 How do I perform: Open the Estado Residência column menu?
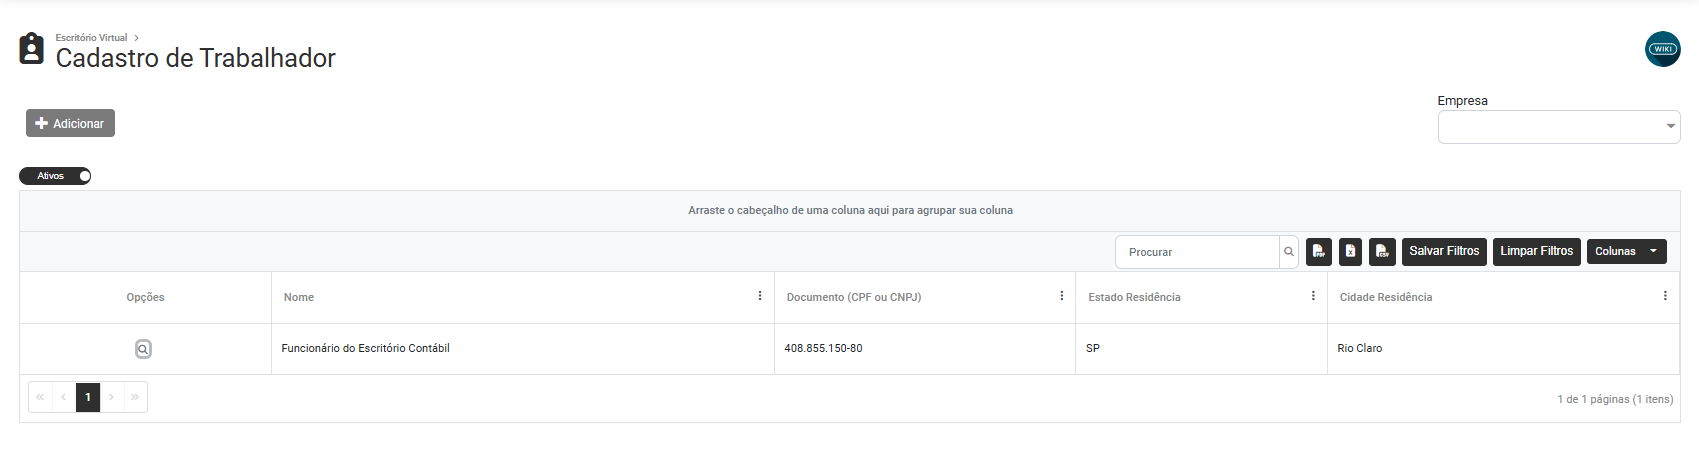tap(1313, 296)
